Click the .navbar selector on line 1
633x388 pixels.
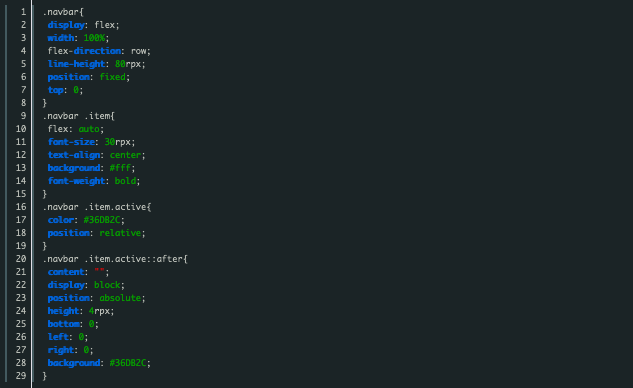[x=61, y=12]
